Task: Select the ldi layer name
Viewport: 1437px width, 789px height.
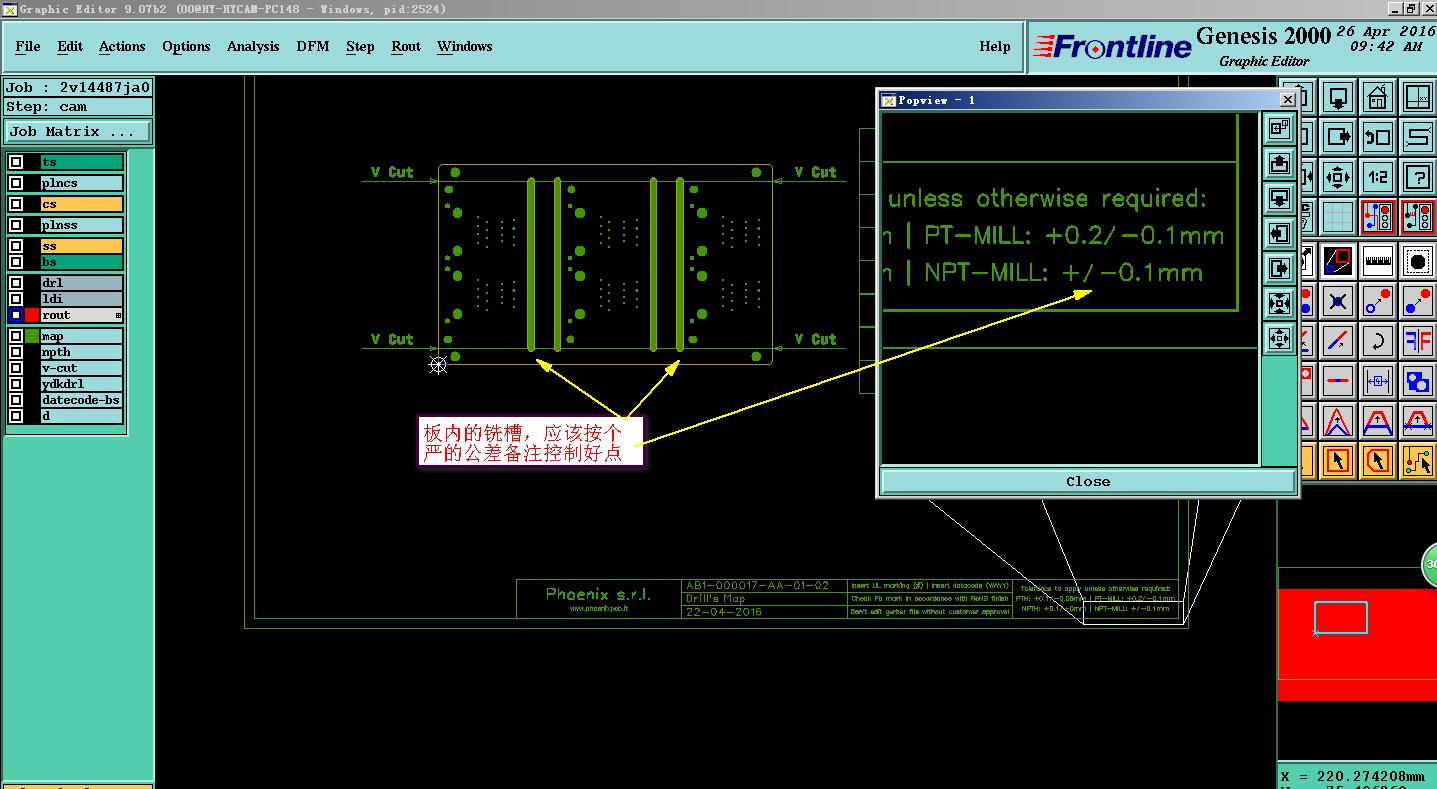Action: point(82,299)
